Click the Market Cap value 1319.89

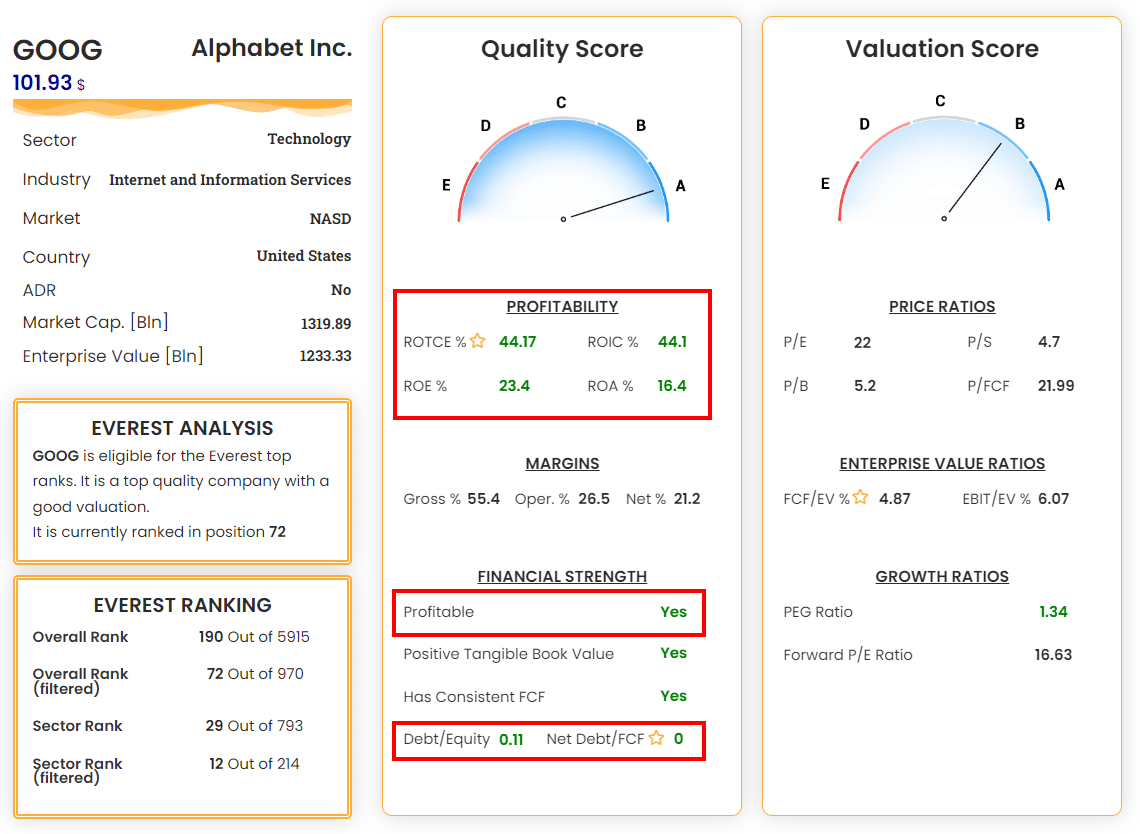326,324
